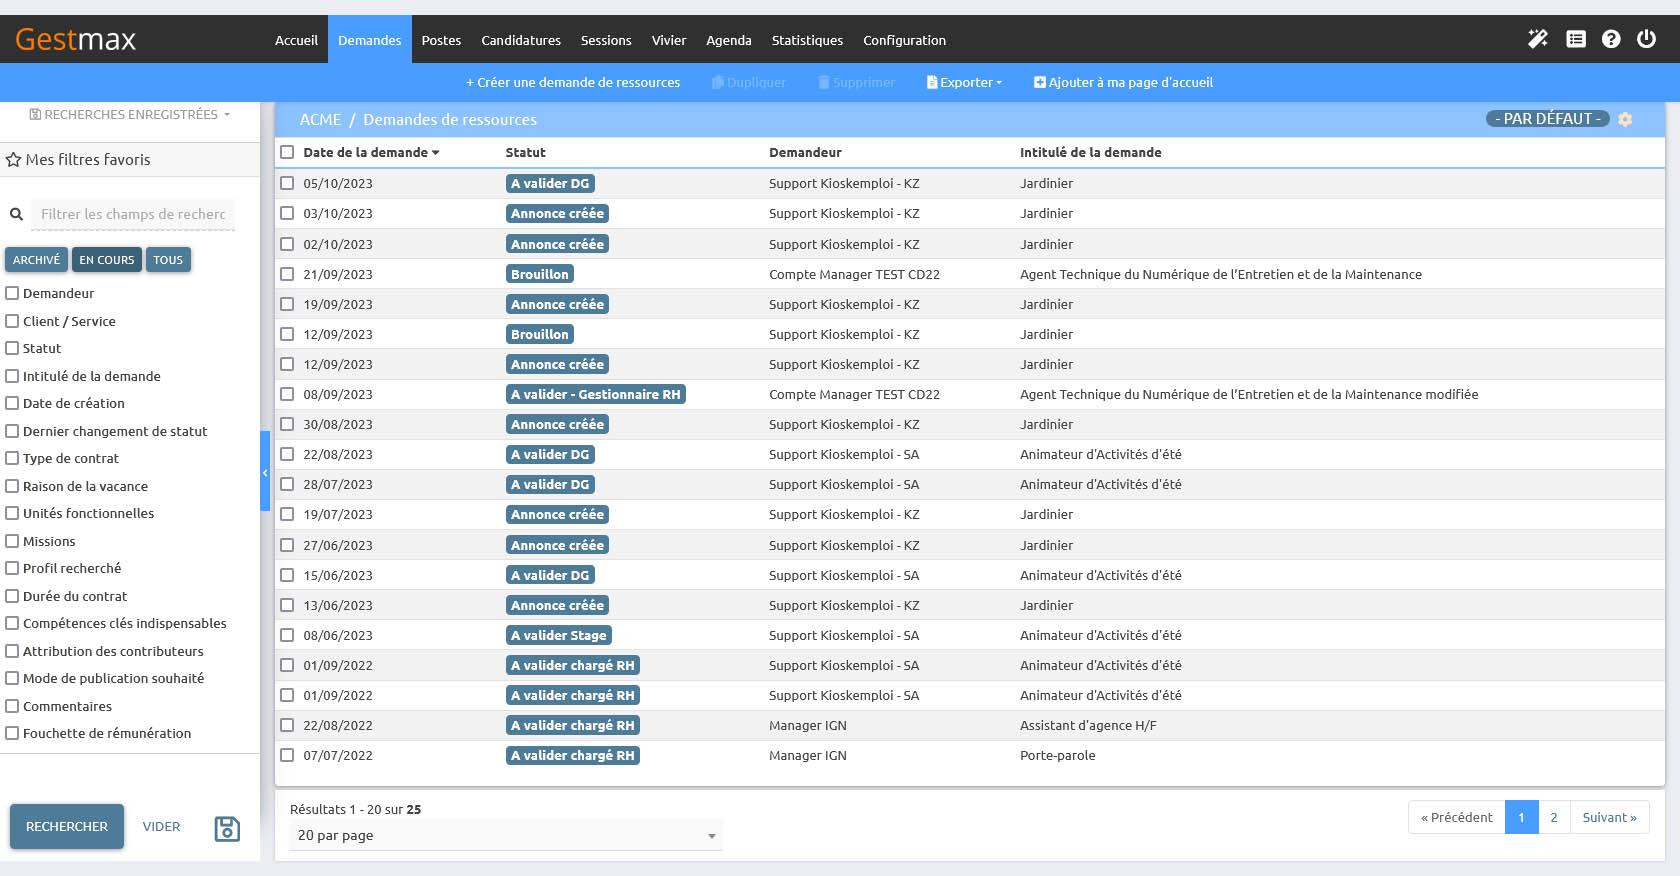
Task: Enable the Statut filter checkbox
Action: click(x=12, y=348)
